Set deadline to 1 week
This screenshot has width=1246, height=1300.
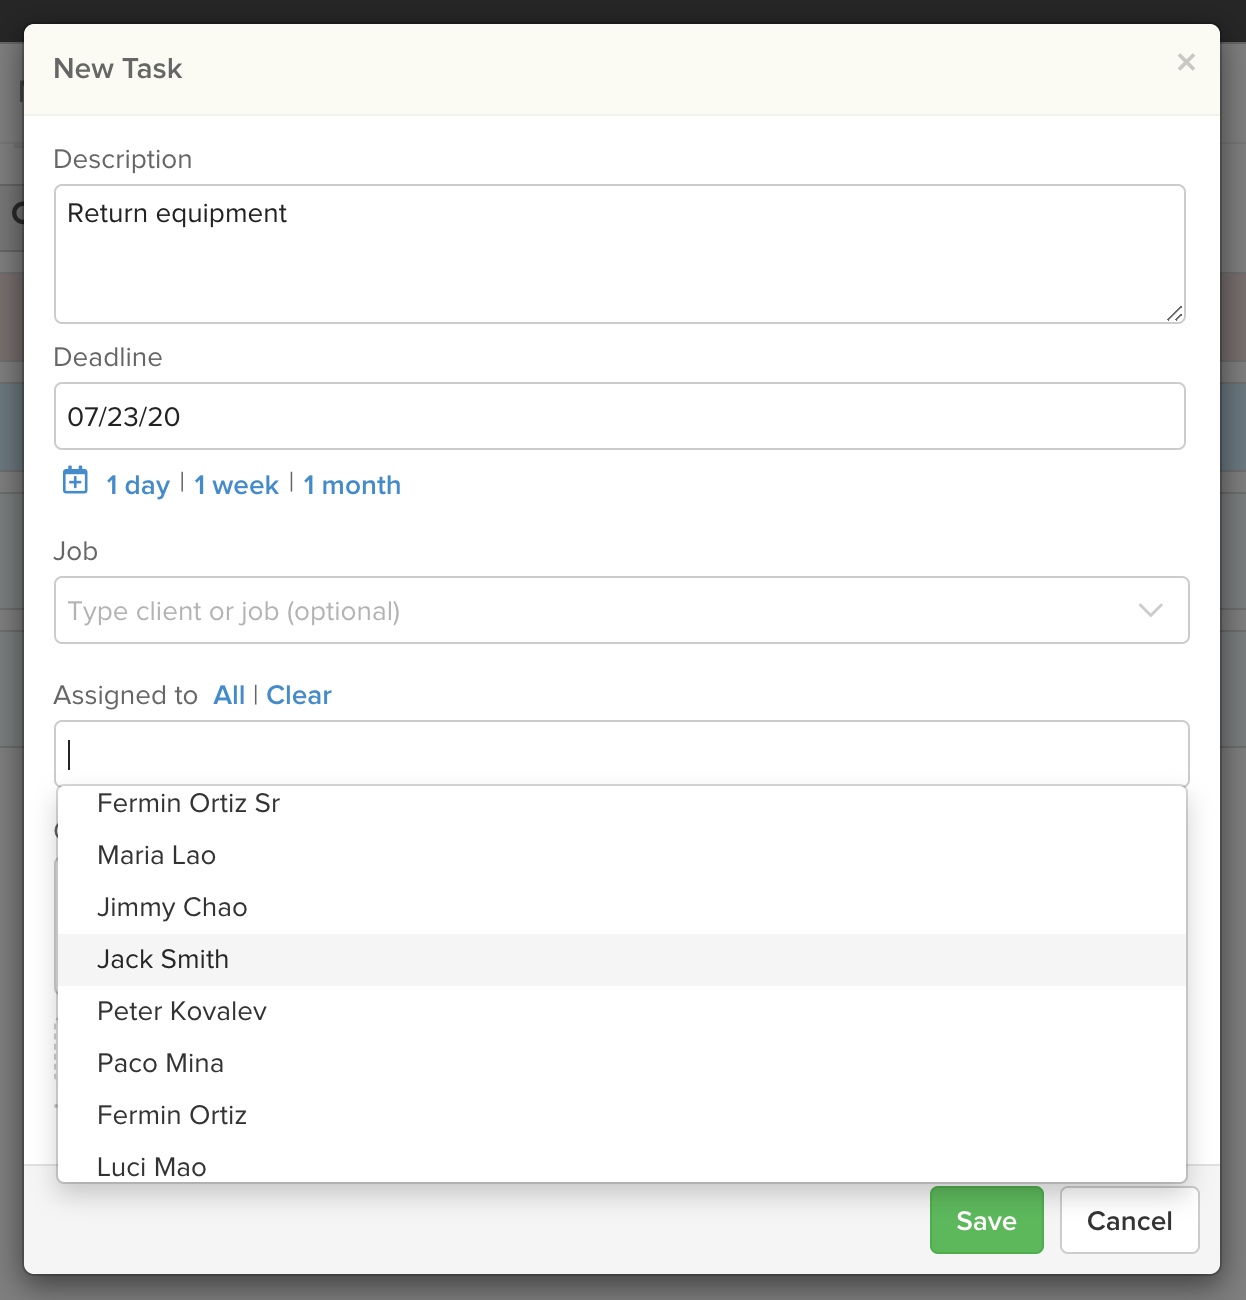(236, 485)
